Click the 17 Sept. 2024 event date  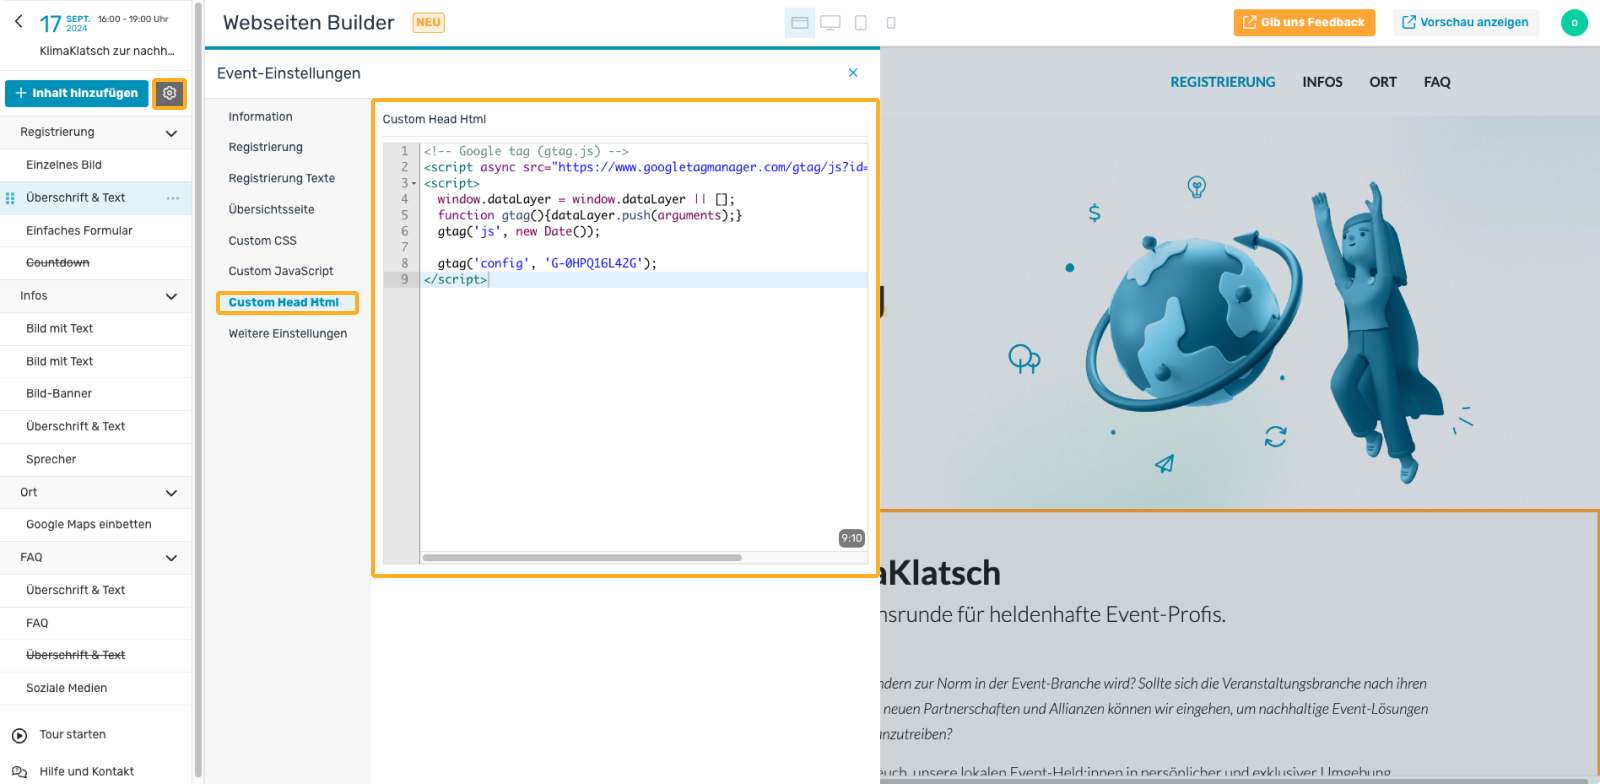[x=64, y=23]
